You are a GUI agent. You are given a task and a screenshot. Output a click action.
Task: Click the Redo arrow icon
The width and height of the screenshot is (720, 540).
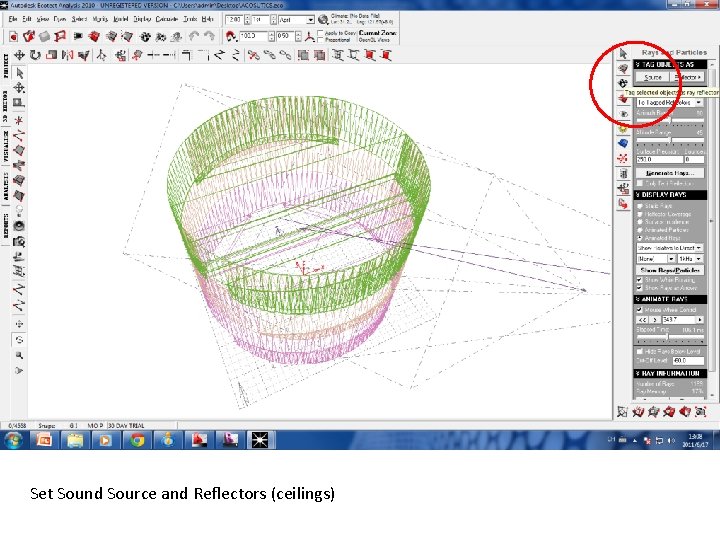(209, 36)
